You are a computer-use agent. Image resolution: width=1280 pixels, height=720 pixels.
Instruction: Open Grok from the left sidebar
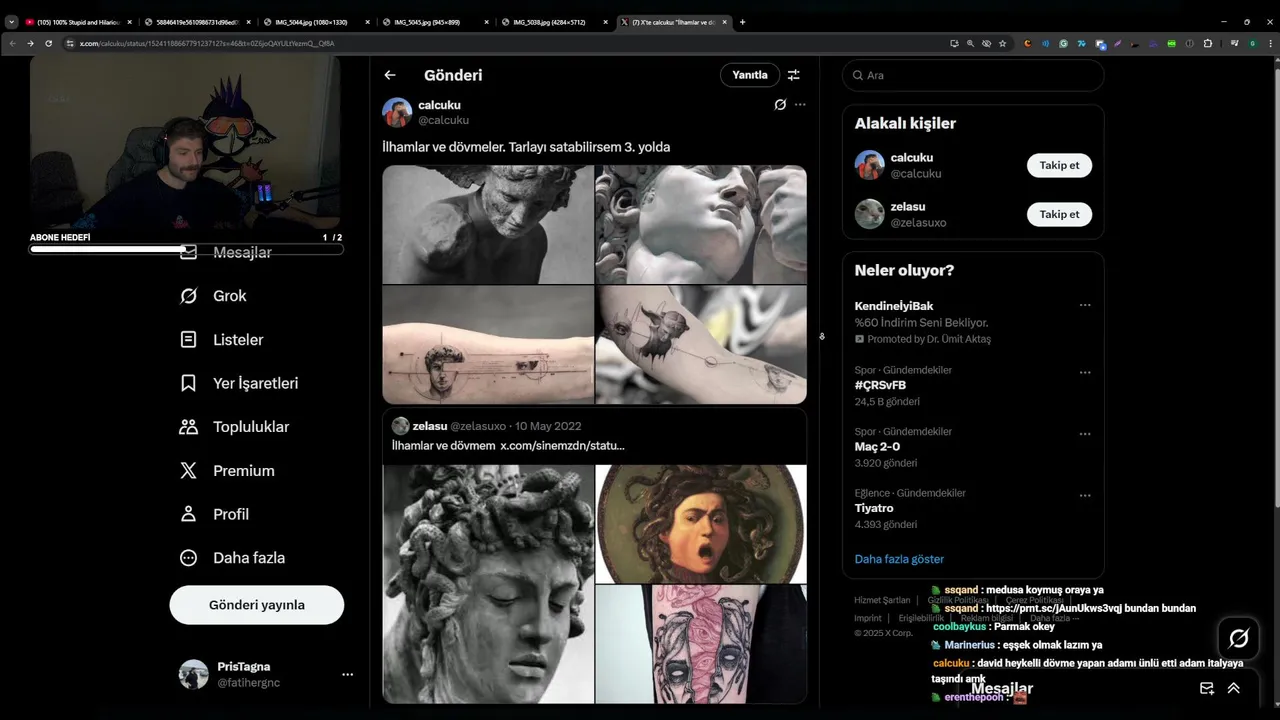(212, 296)
